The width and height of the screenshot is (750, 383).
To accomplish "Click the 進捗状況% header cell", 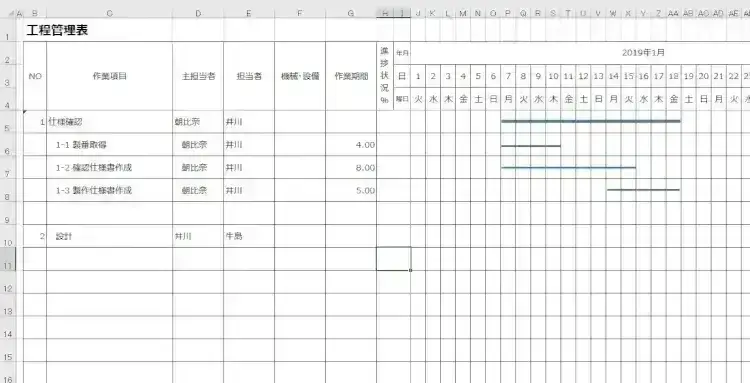I will coord(385,76).
